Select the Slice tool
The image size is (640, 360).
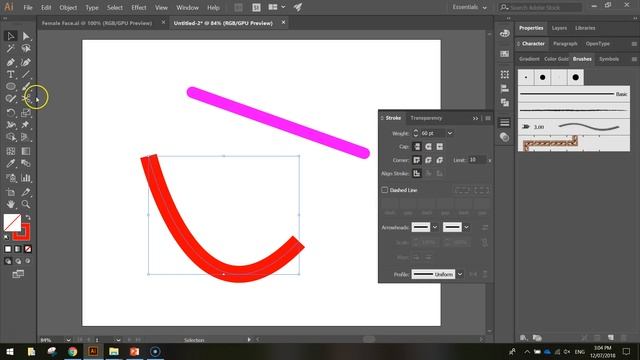tap(26, 192)
